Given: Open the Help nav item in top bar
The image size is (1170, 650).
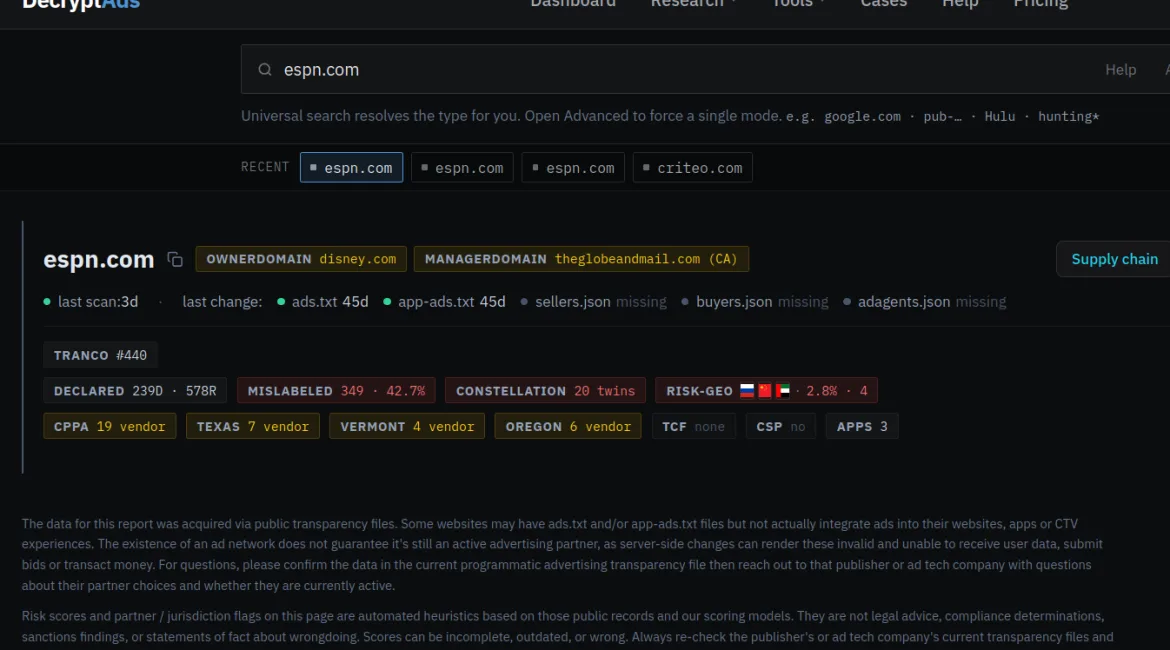Looking at the screenshot, I should click(x=960, y=4).
